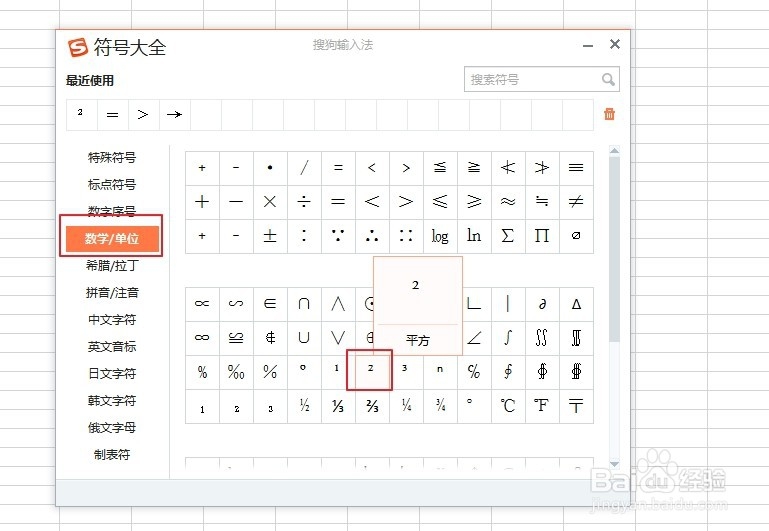Viewport: 769px width, 531px height.
Task: Insert the one-half fraction ½
Action: (304, 406)
